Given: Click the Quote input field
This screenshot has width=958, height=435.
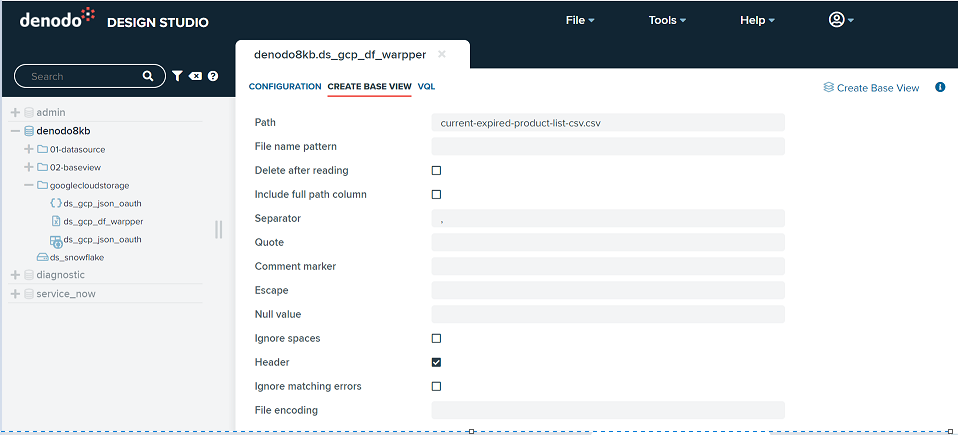Looking at the screenshot, I should click(608, 243).
